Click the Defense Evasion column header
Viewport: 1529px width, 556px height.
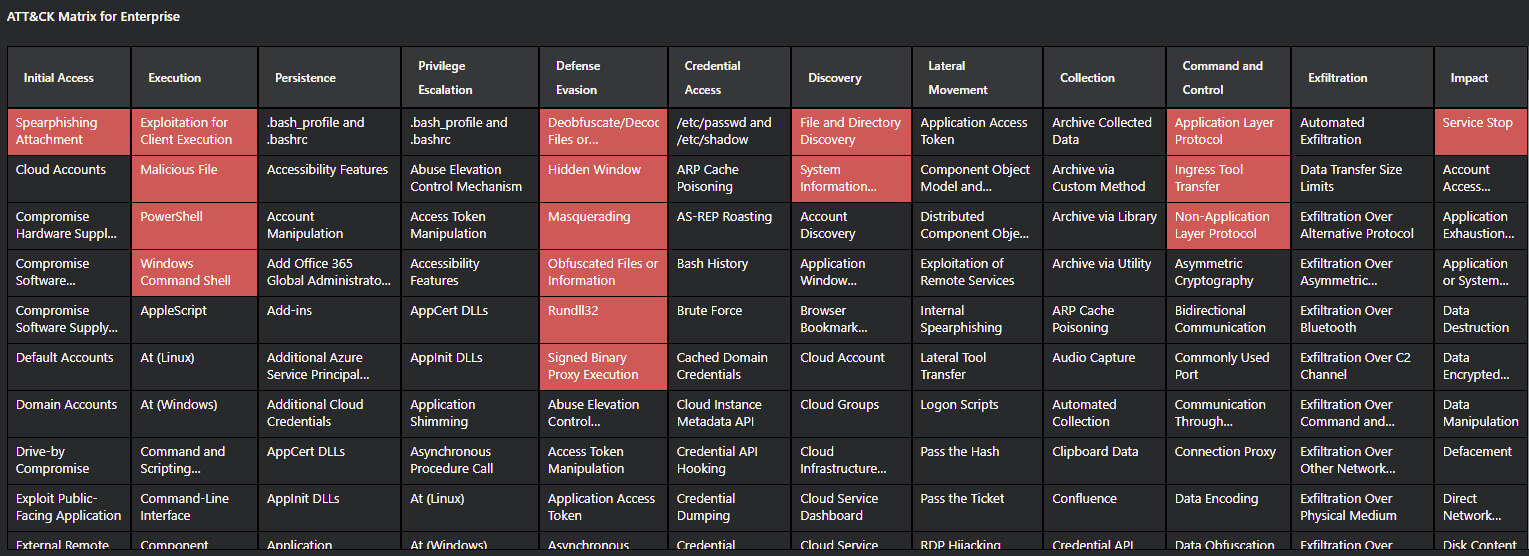pos(604,78)
